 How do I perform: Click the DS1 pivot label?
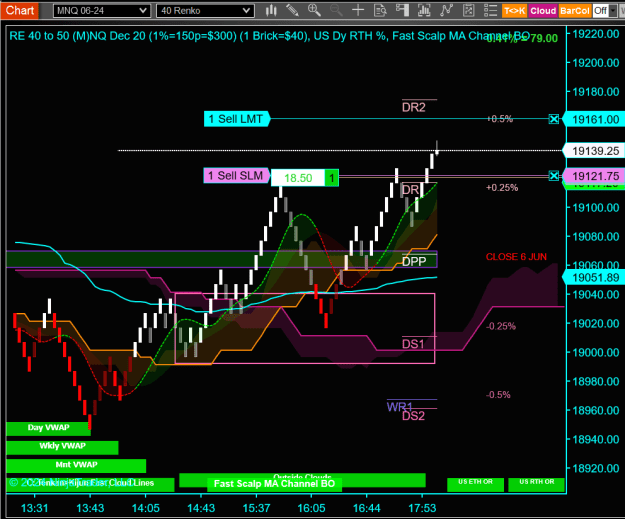(x=413, y=344)
